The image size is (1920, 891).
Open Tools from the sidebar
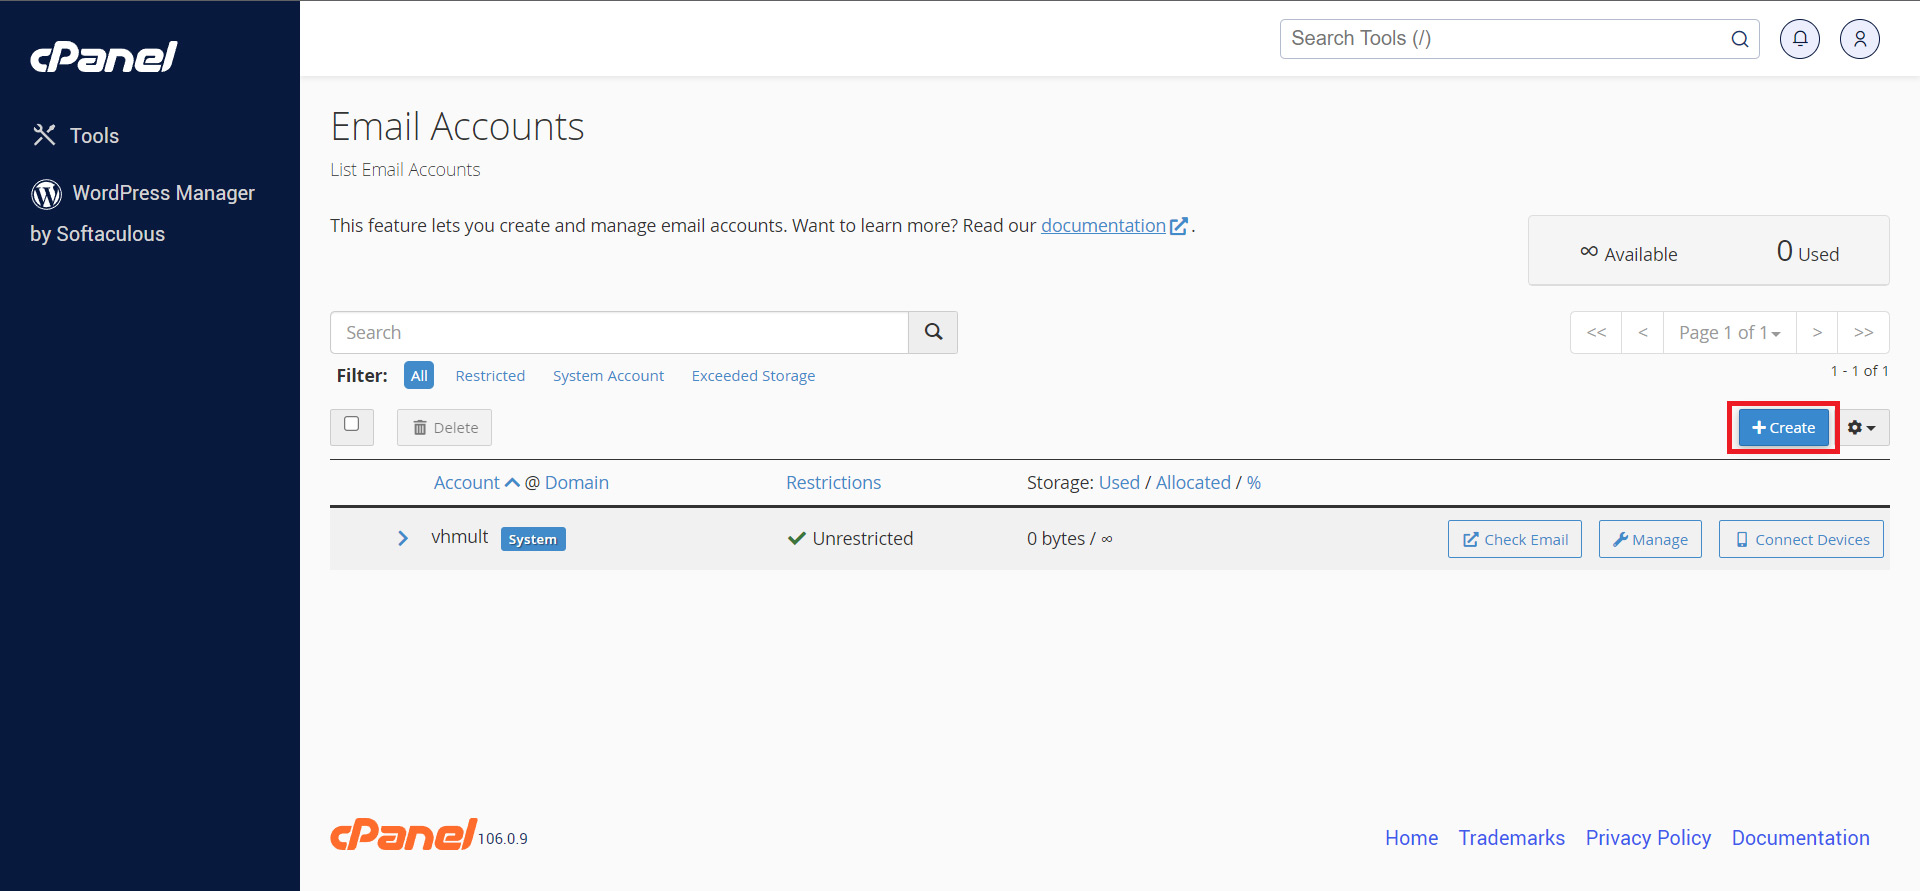coord(76,135)
